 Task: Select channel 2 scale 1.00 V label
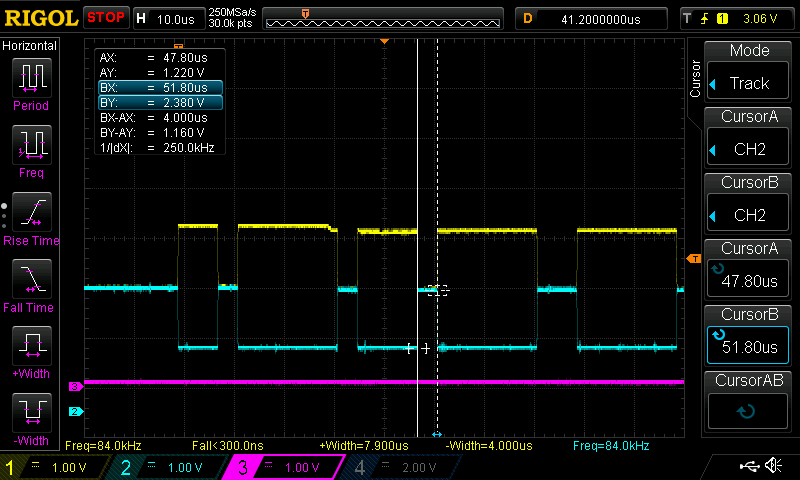185,468
